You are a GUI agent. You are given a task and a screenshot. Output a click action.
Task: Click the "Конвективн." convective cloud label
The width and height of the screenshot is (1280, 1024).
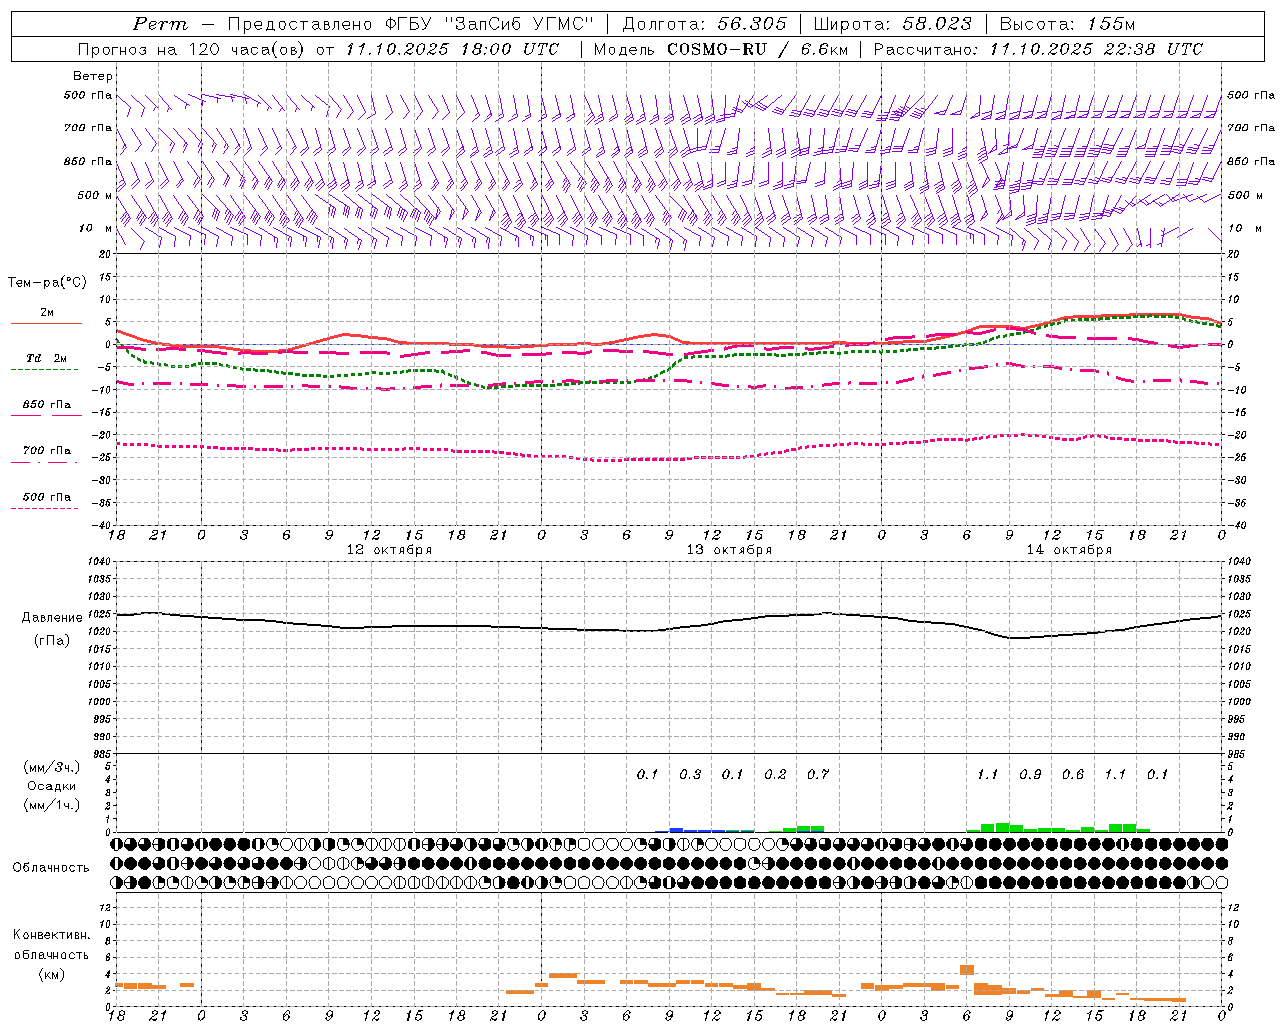pos(52,935)
